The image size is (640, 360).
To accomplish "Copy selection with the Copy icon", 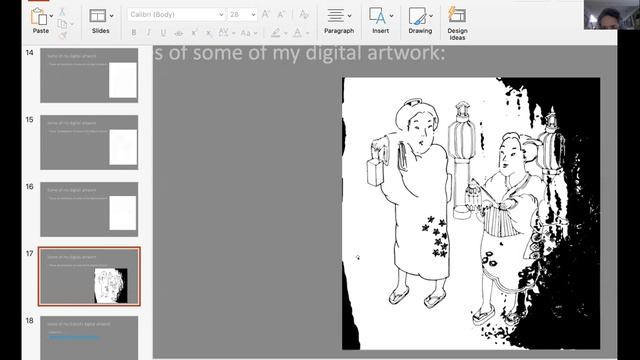I will coord(62,24).
